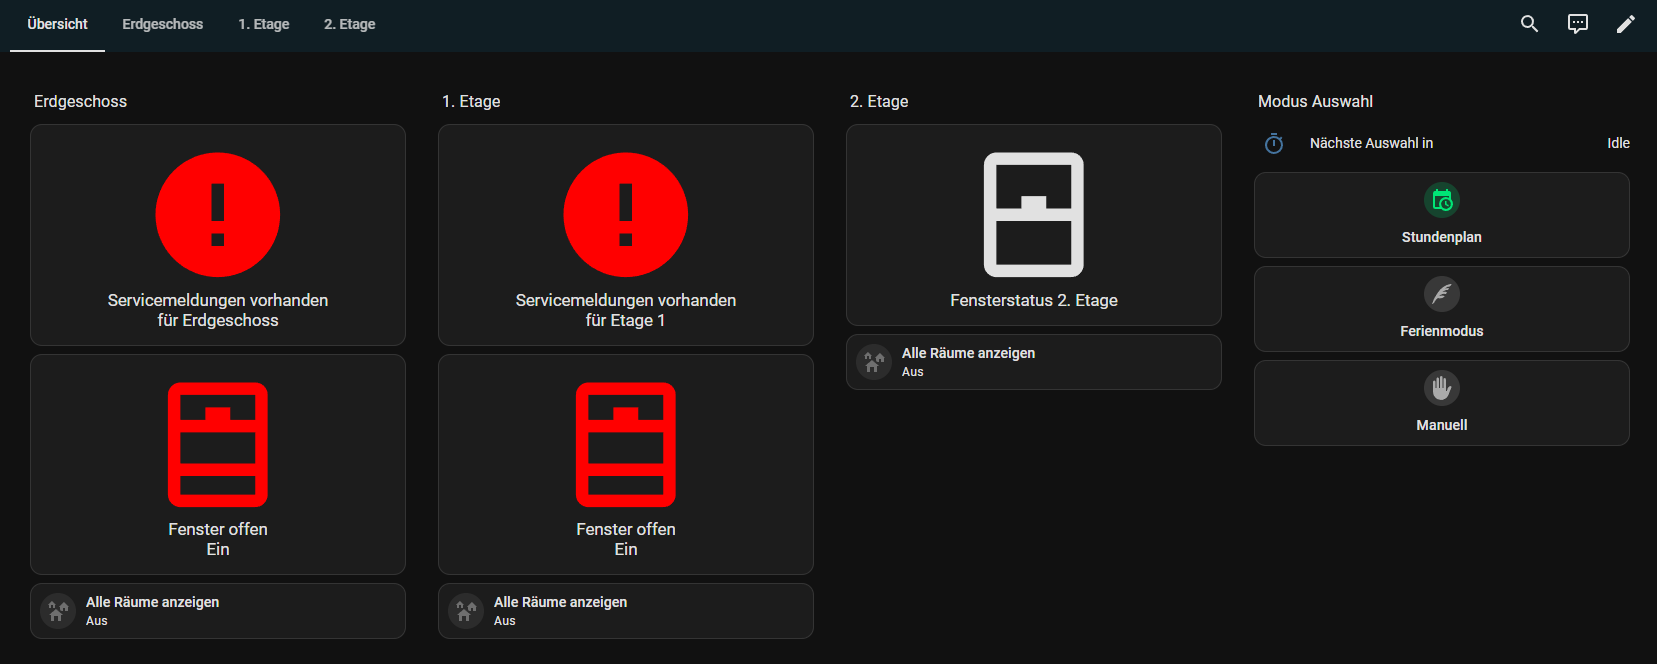Click red open-window icon under Erdgeschoss
This screenshot has height=664, width=1657.
point(218,445)
